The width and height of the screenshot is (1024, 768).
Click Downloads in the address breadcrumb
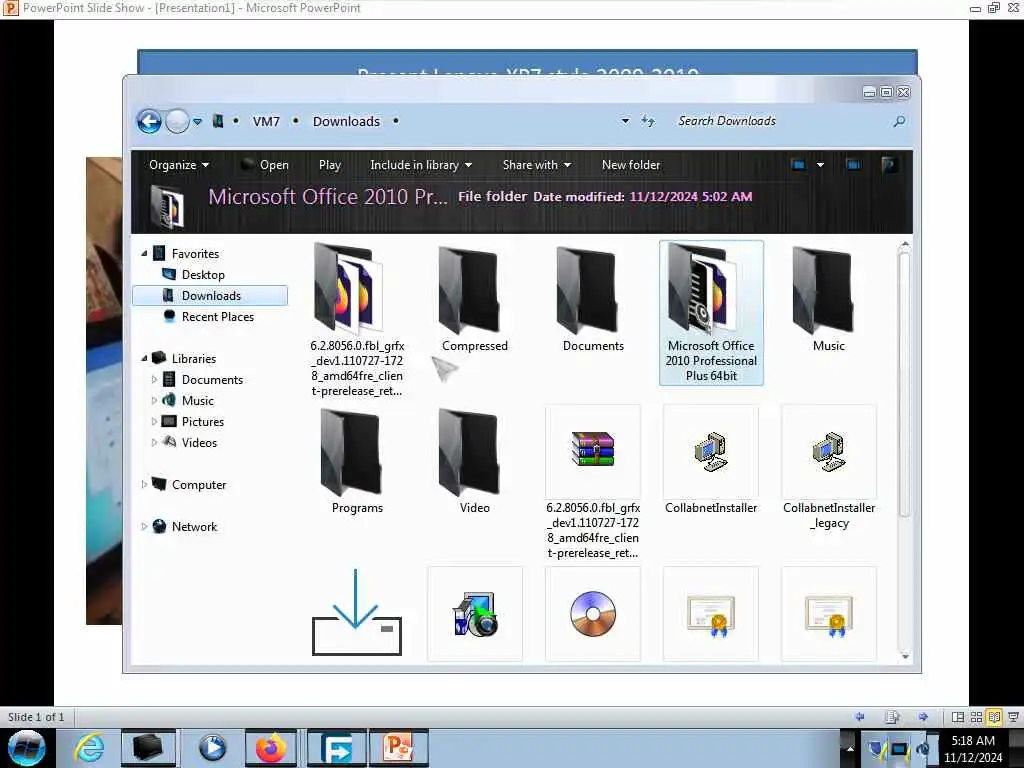(346, 121)
